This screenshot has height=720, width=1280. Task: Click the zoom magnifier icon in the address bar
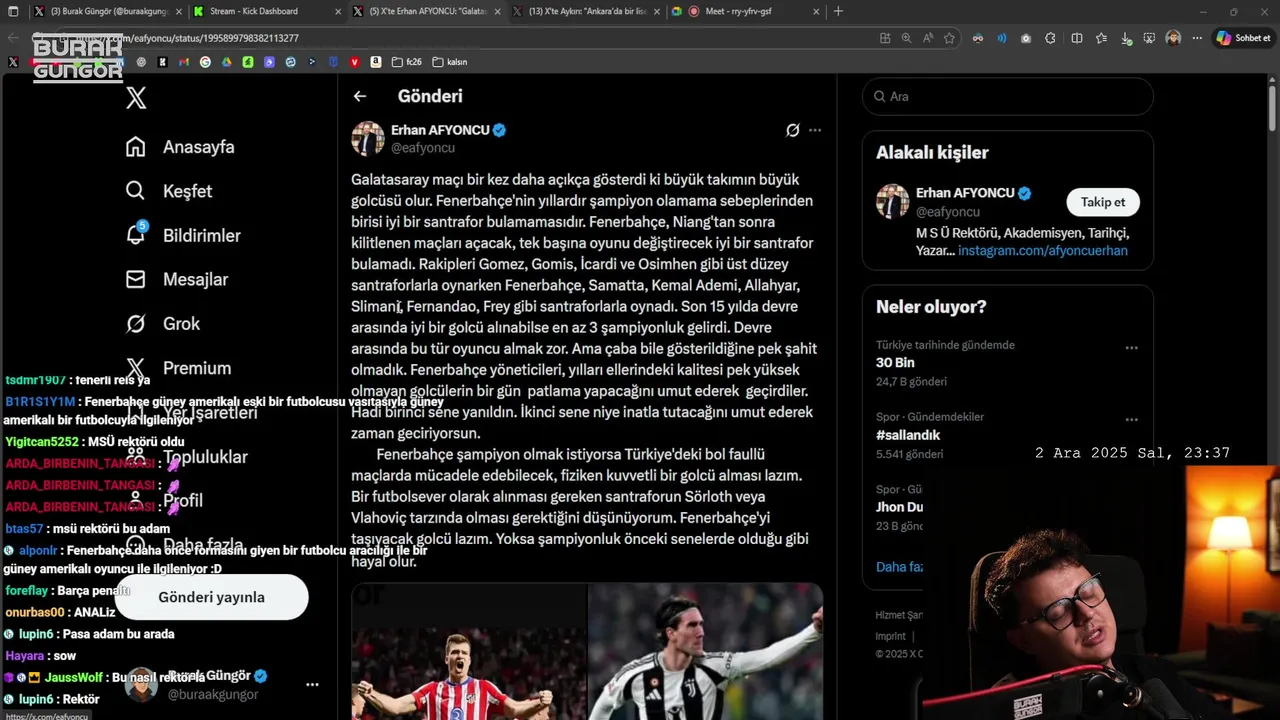[906, 38]
